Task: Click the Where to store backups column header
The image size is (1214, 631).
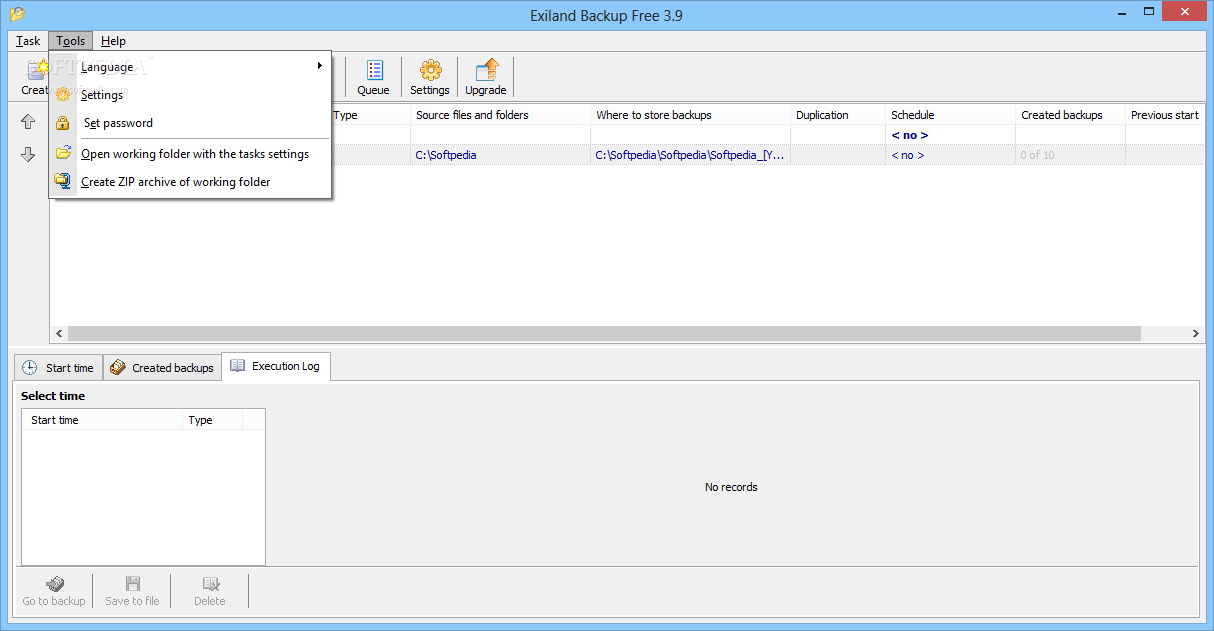Action: tap(690, 115)
